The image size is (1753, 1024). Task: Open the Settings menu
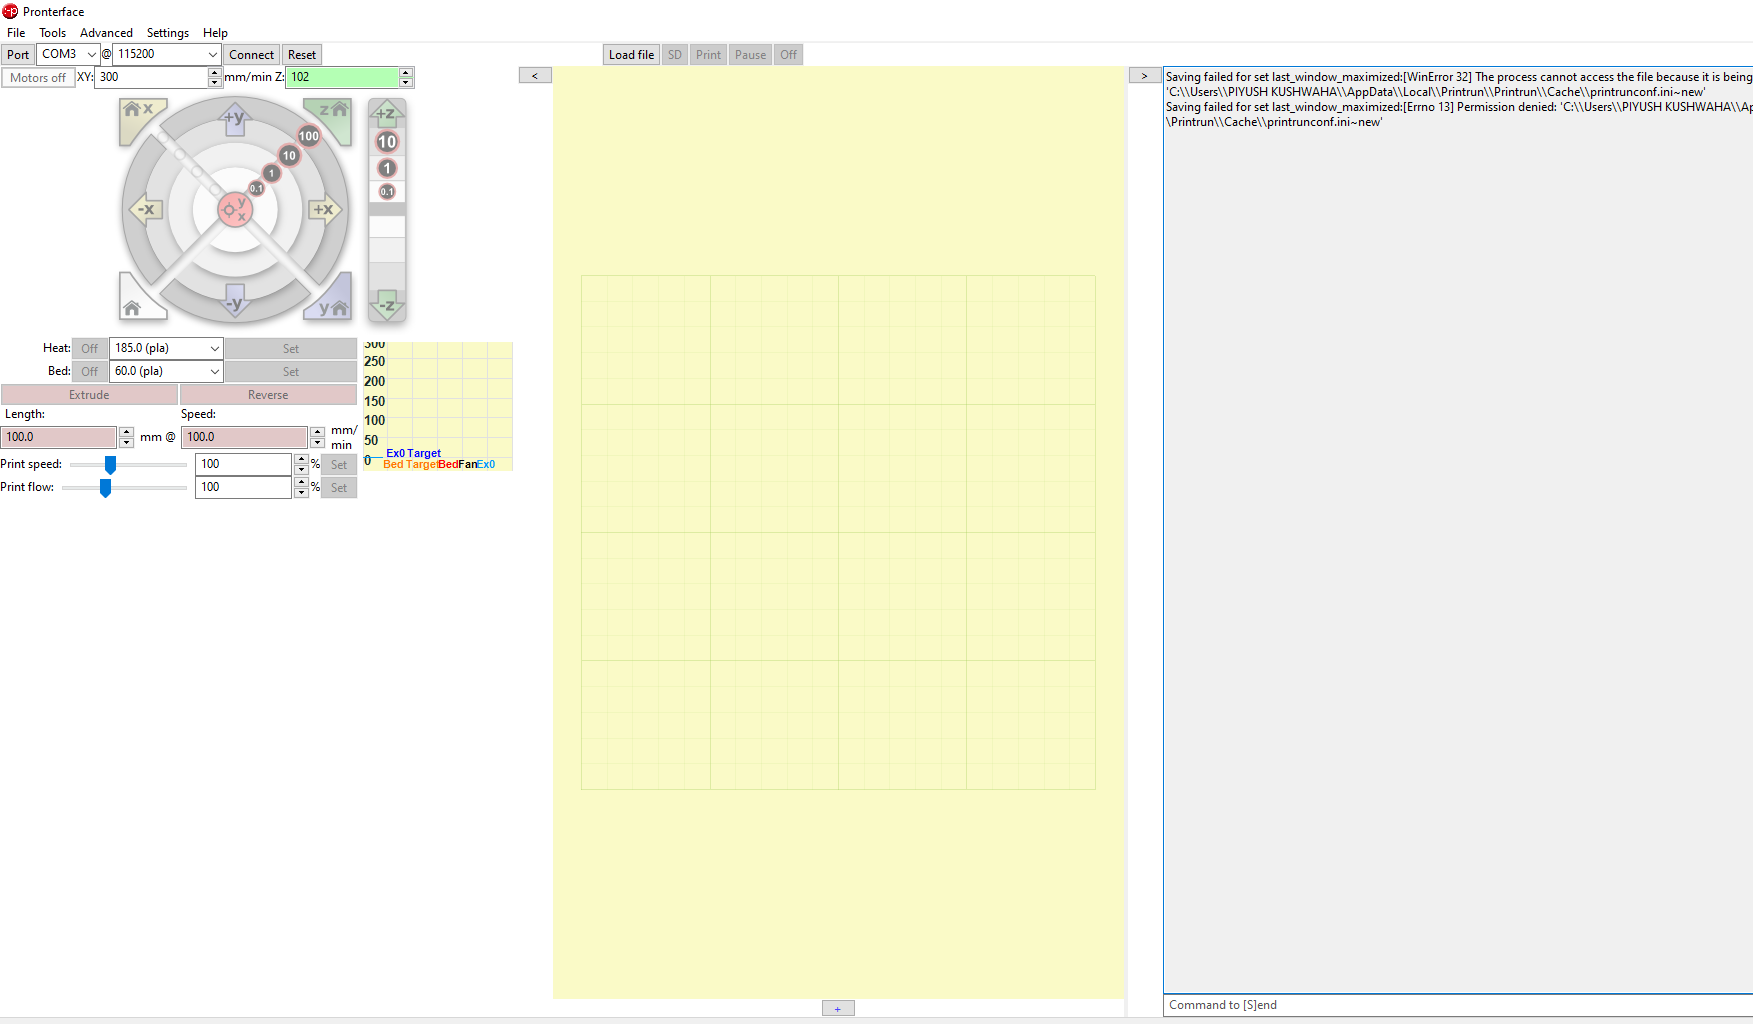168,33
